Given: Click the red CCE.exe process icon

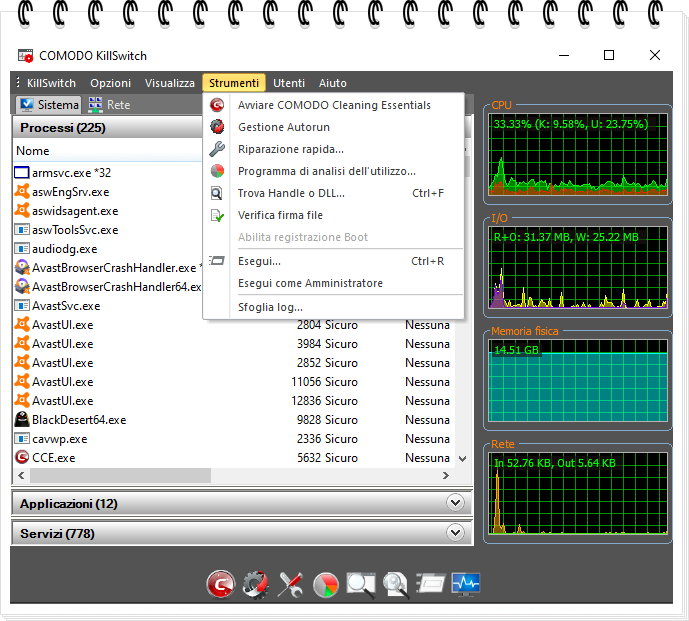Looking at the screenshot, I should click(22, 458).
